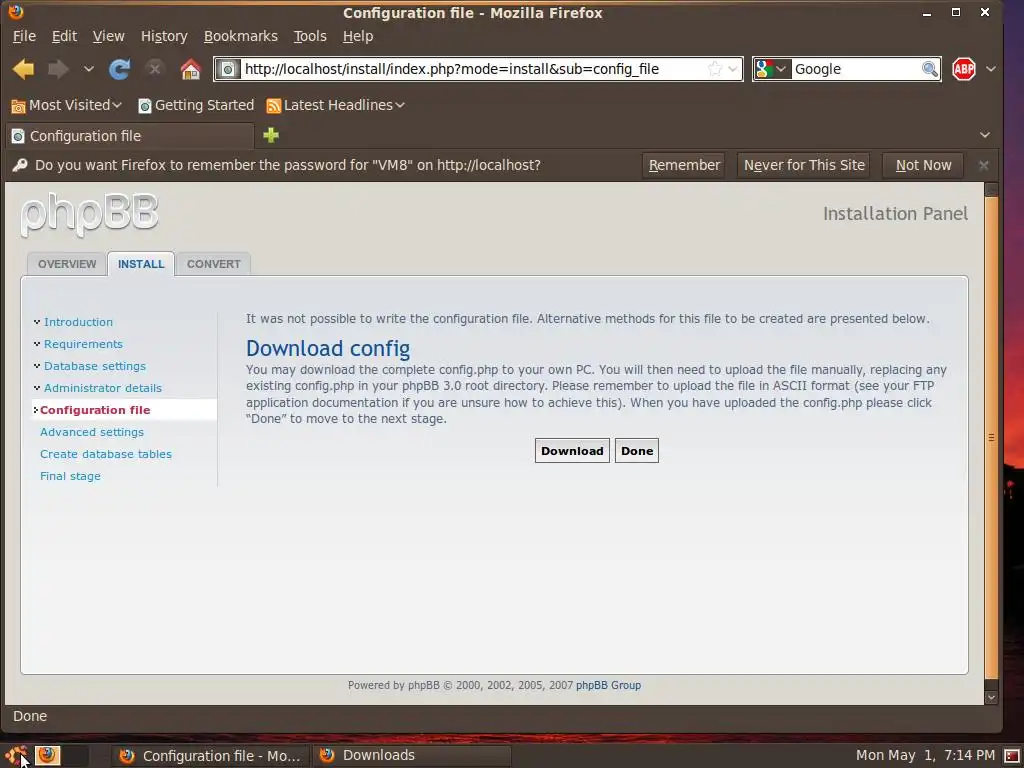Screen dimensions: 1024x768
Task: Open the address bar history dropdown
Action: pos(733,69)
